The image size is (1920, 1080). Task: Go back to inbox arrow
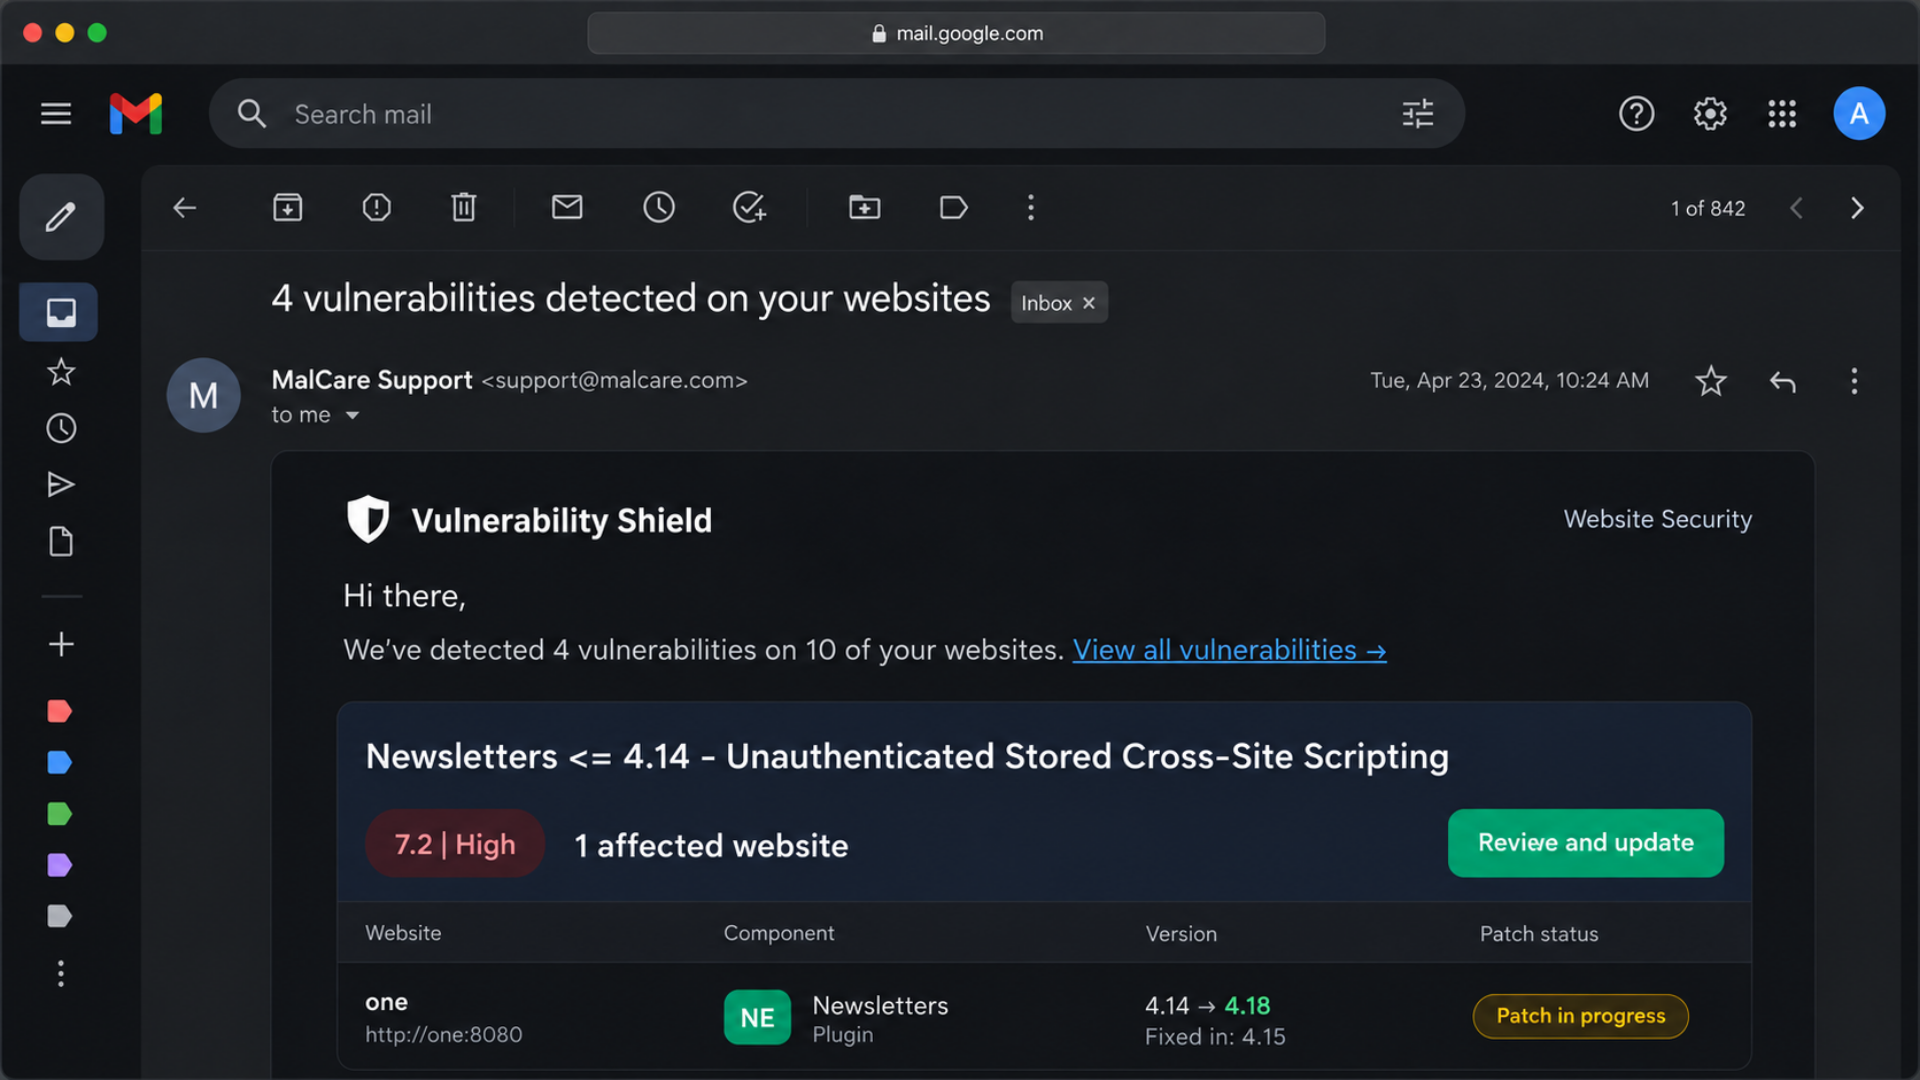[x=185, y=208]
